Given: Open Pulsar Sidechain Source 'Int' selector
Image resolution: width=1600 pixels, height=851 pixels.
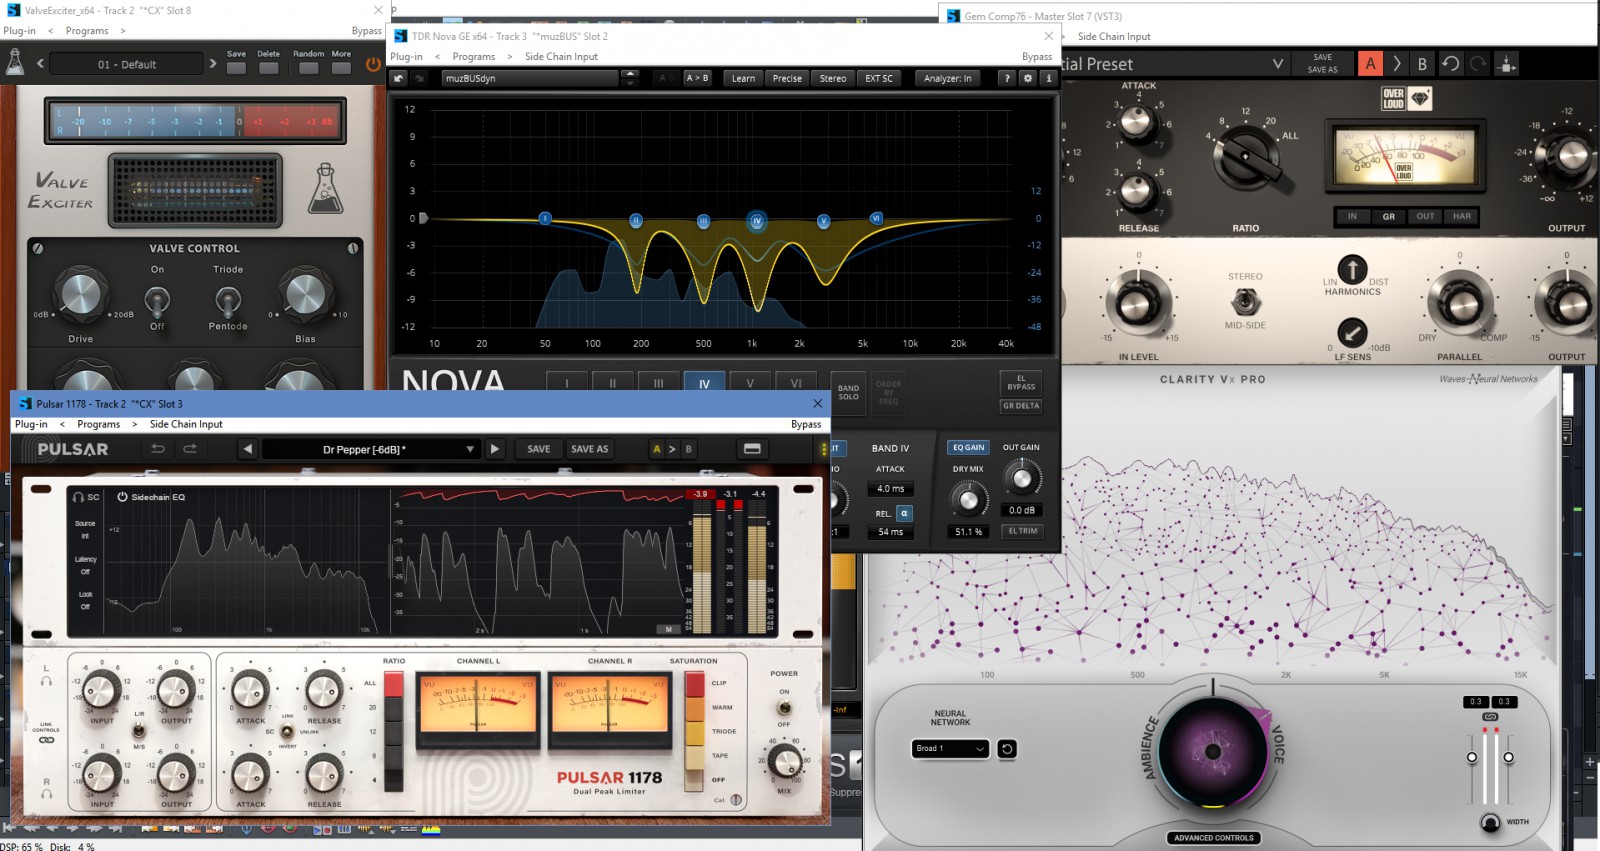Looking at the screenshot, I should pyautogui.click(x=85, y=536).
